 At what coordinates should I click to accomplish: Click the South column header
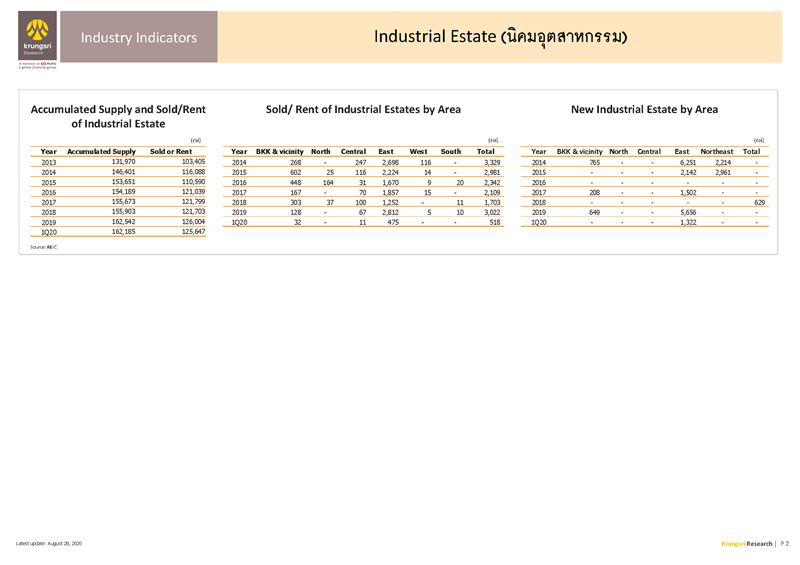(451, 150)
